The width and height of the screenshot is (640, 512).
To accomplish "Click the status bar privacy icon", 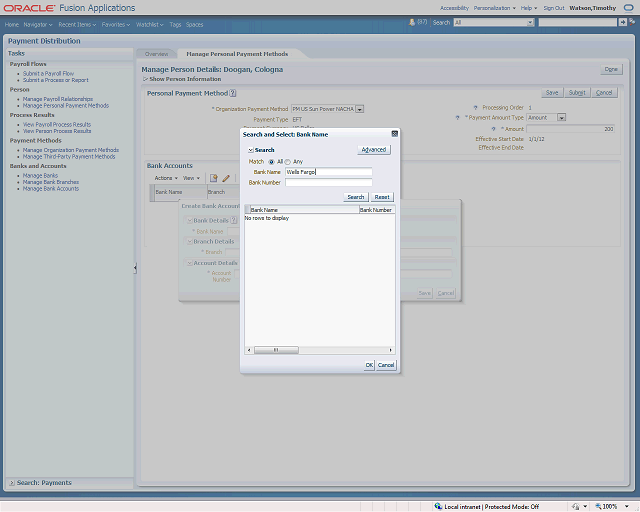I will coord(576,506).
